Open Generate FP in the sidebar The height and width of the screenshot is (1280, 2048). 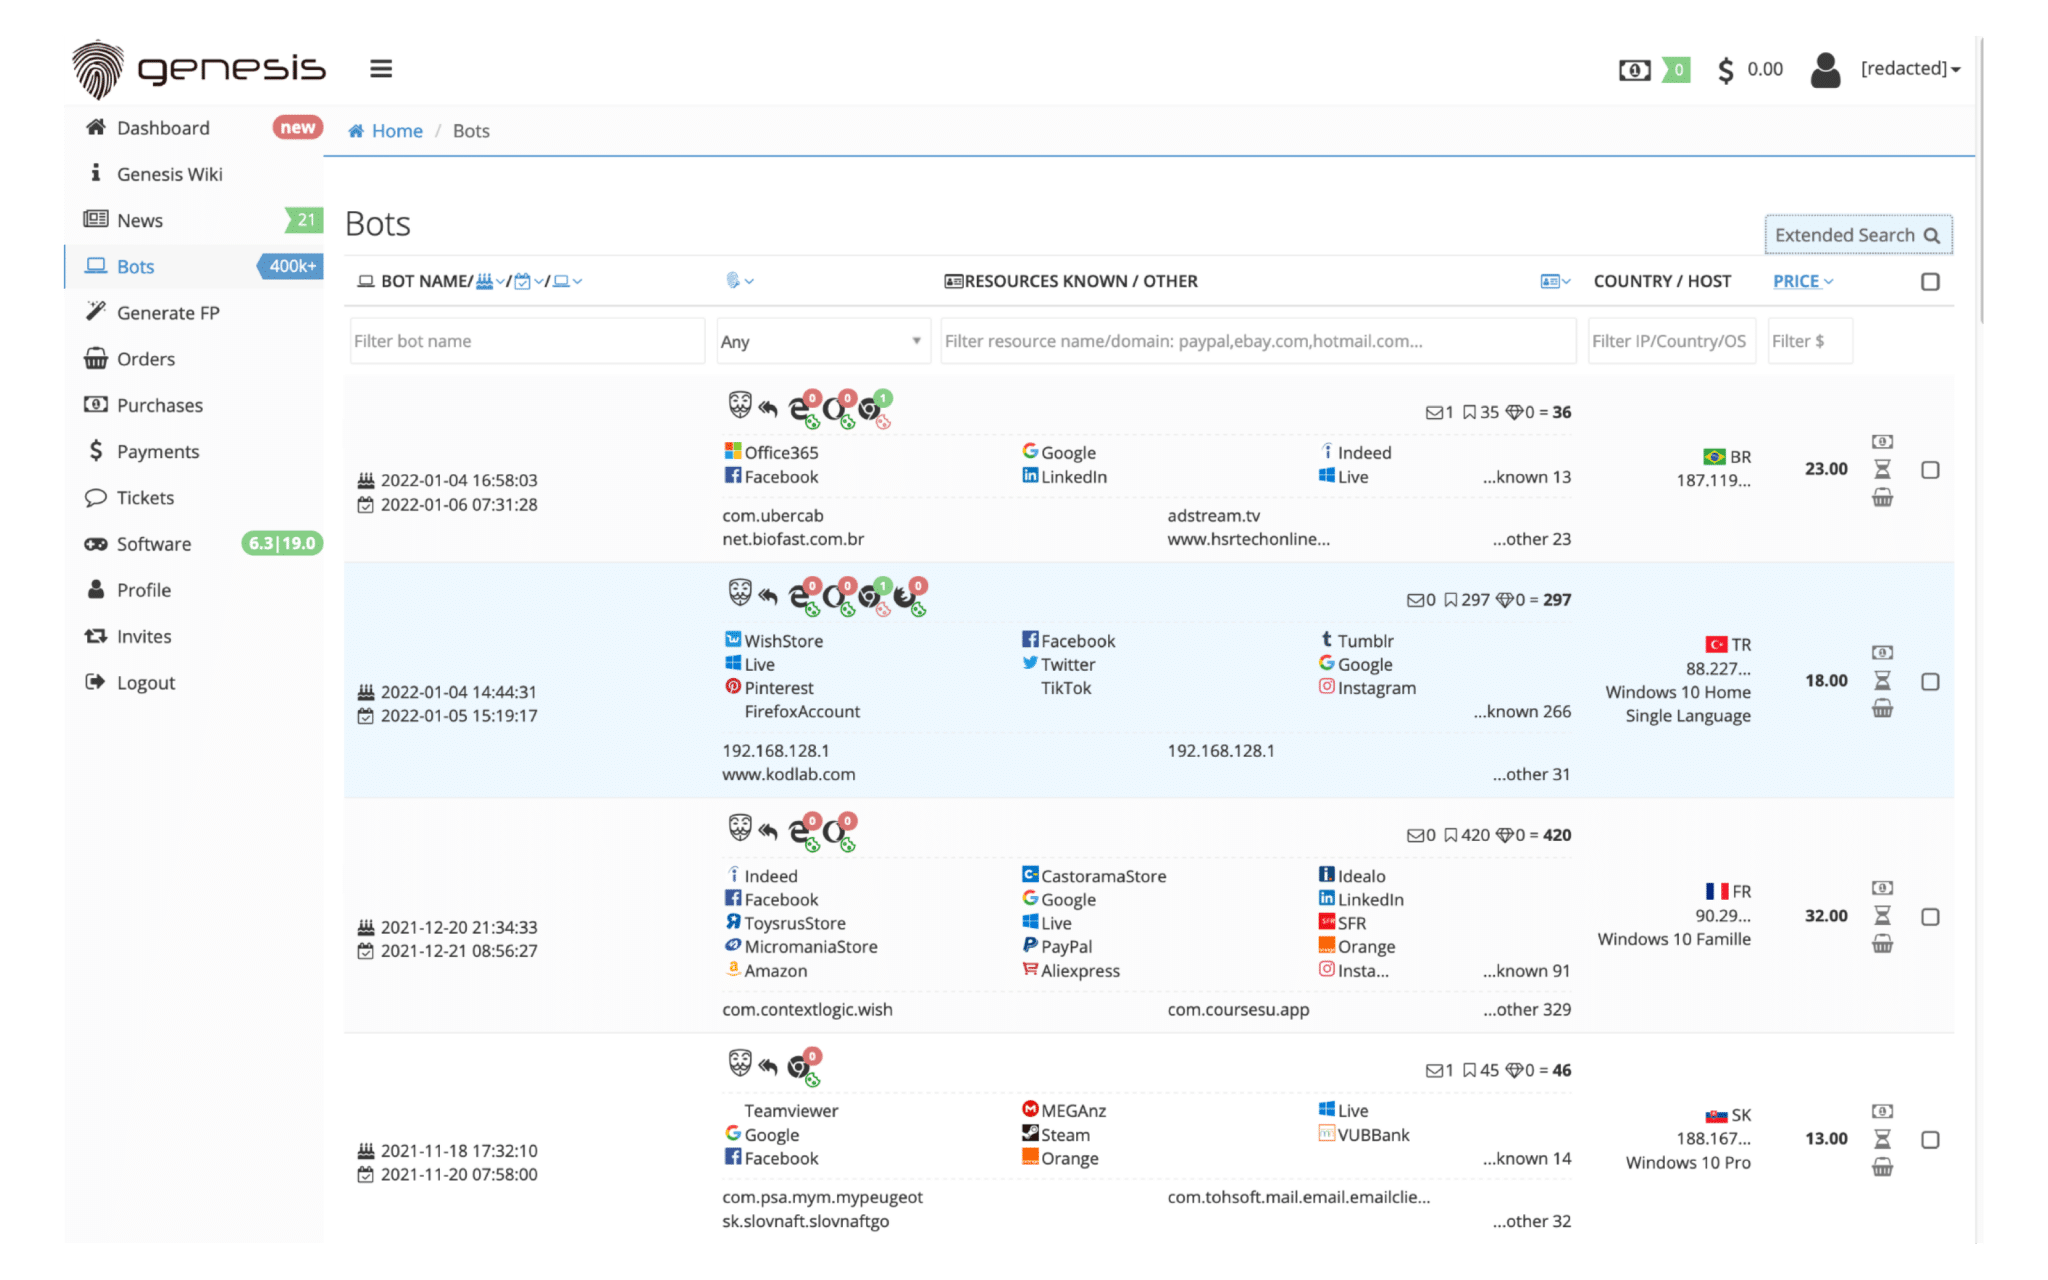168,313
